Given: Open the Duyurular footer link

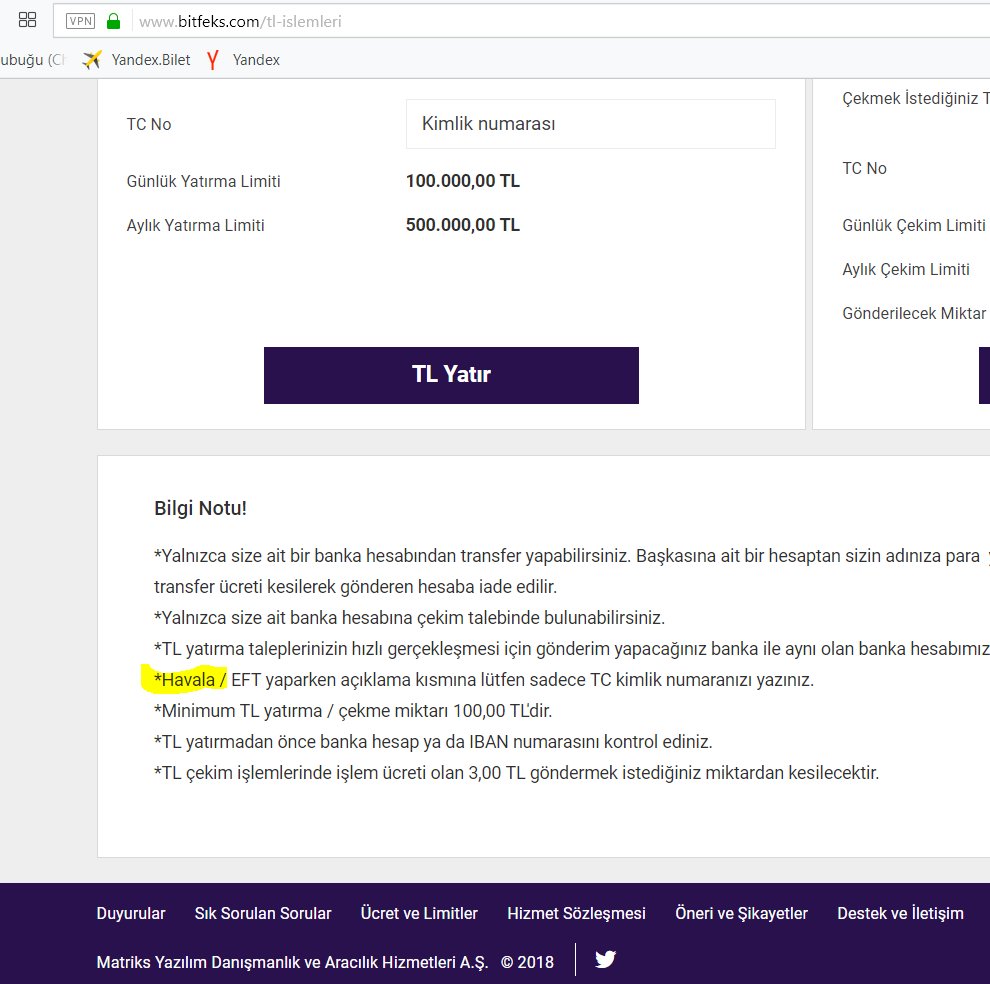Looking at the screenshot, I should pos(131,913).
